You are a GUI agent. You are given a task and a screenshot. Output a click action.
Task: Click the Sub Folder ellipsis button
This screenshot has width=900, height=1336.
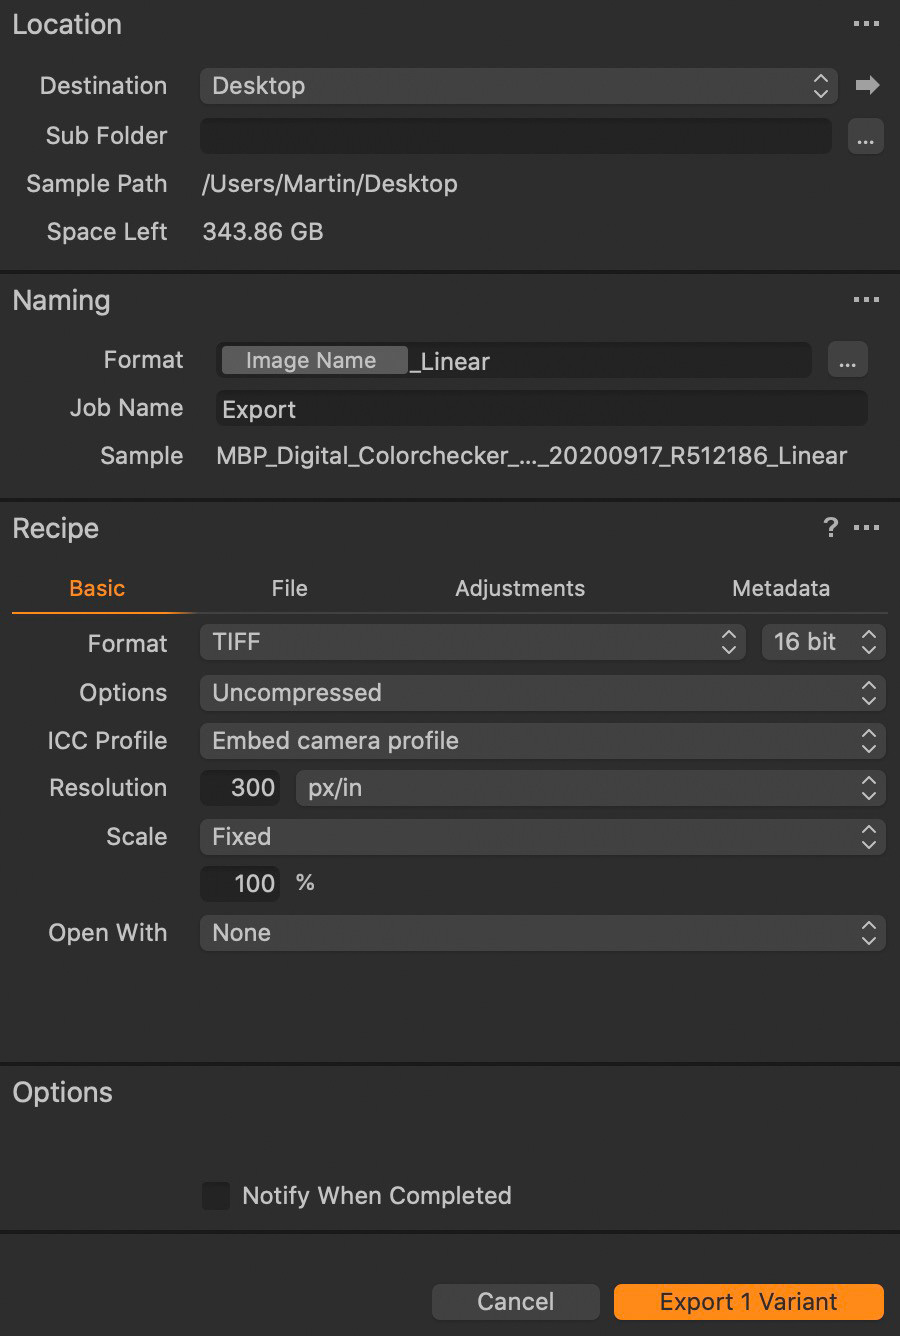(865, 136)
